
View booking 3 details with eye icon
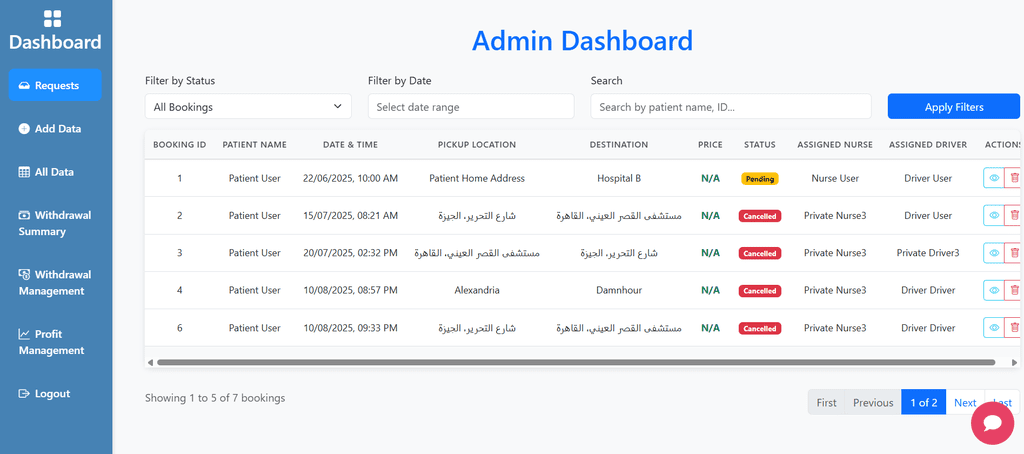(x=994, y=253)
